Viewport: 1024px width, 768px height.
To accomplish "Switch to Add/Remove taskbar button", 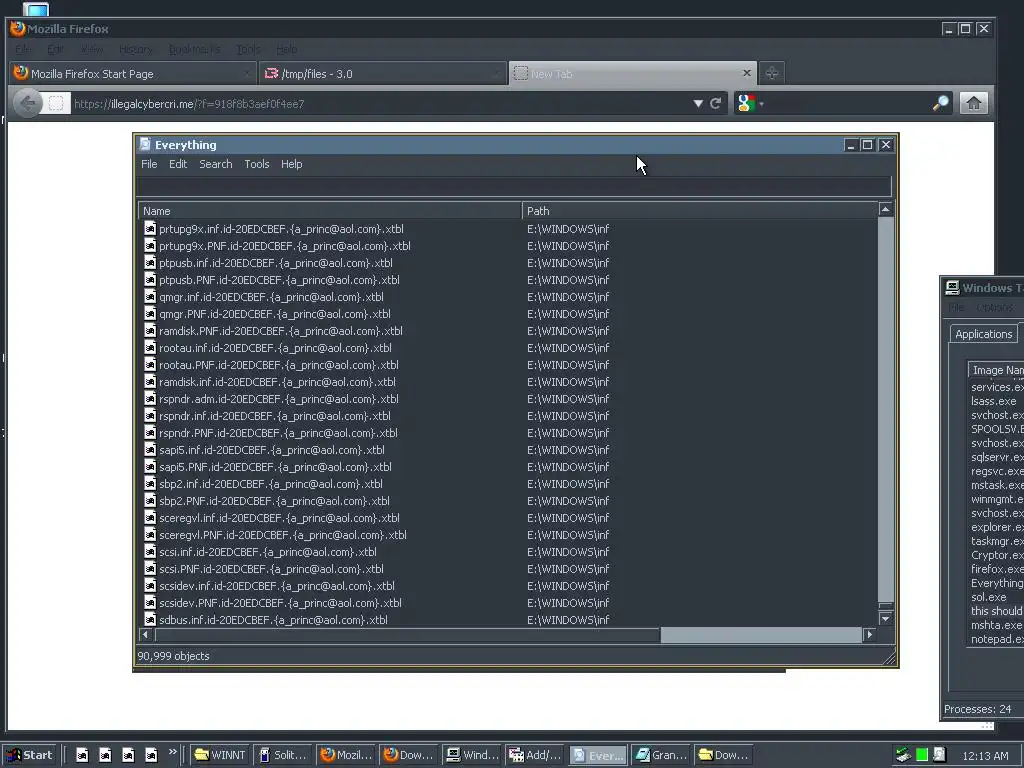I will click(x=536, y=755).
